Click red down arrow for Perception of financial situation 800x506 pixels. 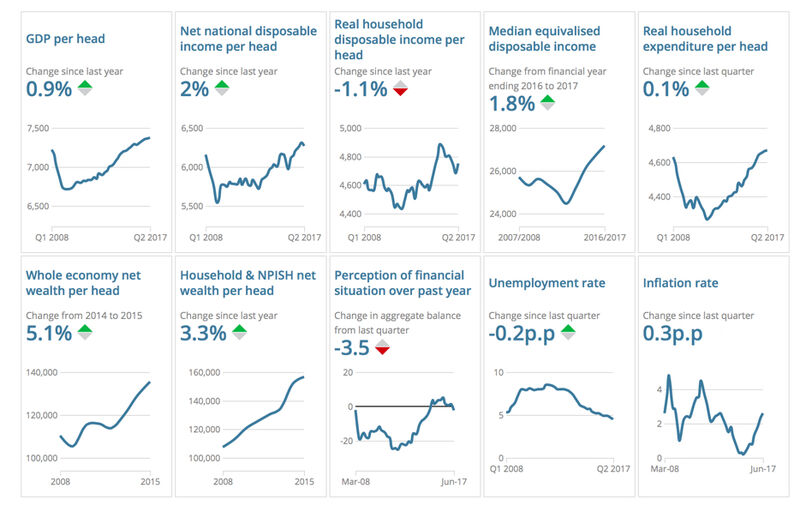tap(382, 347)
